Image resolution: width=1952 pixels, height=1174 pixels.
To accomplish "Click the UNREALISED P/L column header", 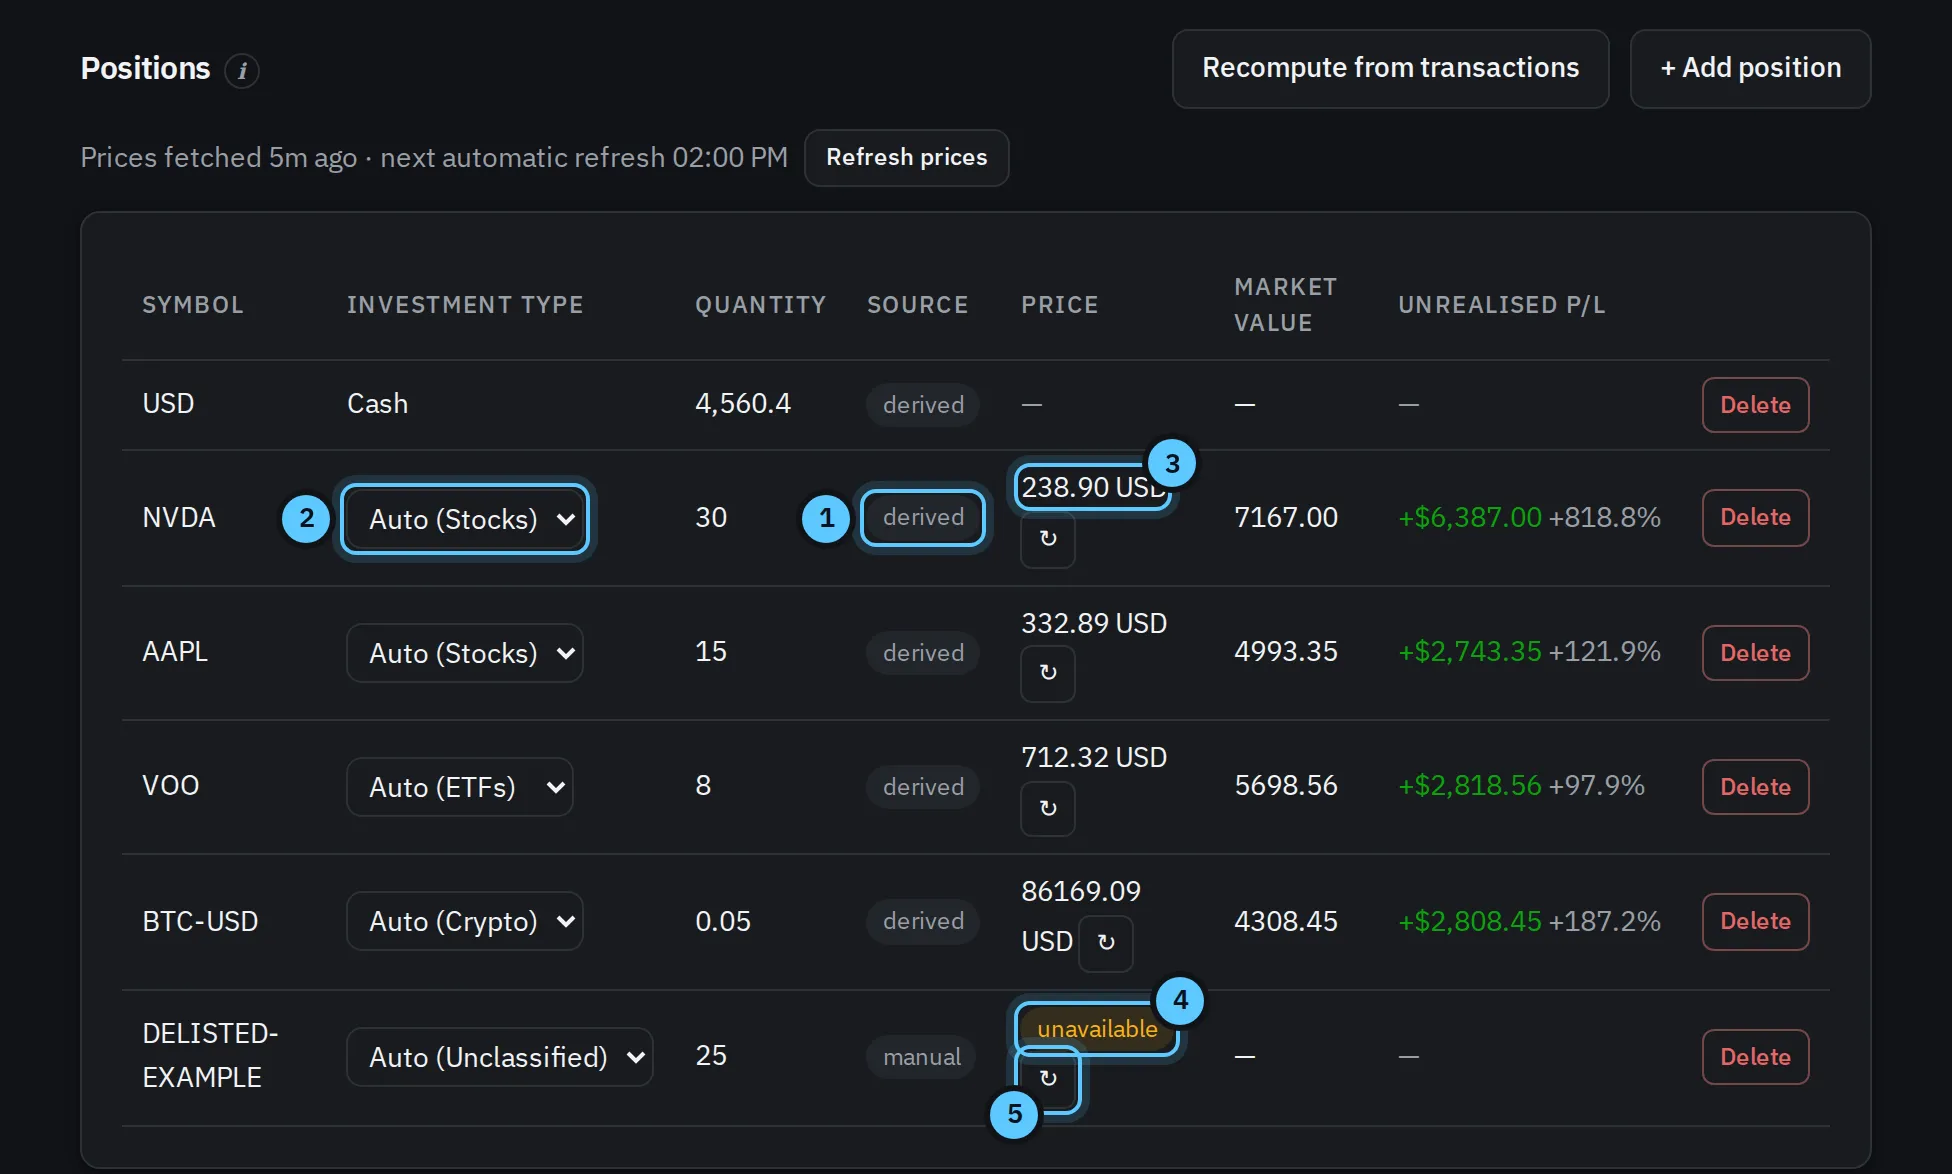I will (x=1502, y=305).
